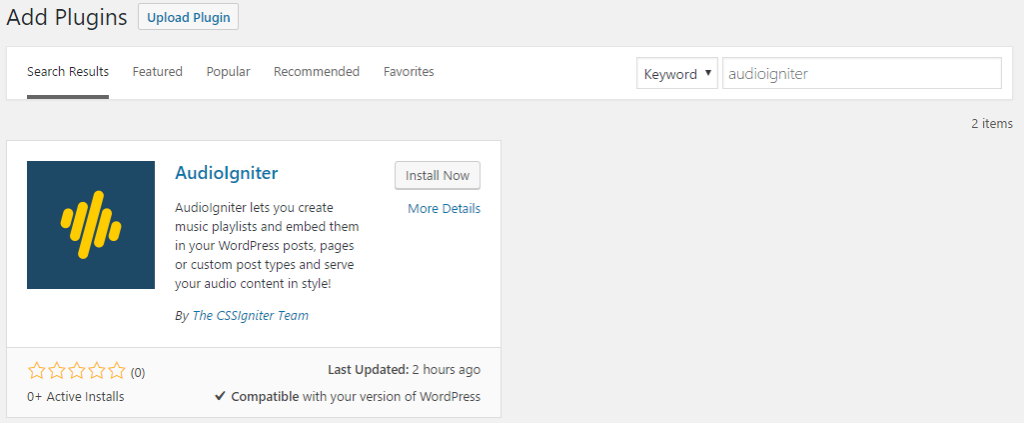Viewport: 1024px width, 423px height.
Task: Click the third rating star
Action: [x=77, y=372]
